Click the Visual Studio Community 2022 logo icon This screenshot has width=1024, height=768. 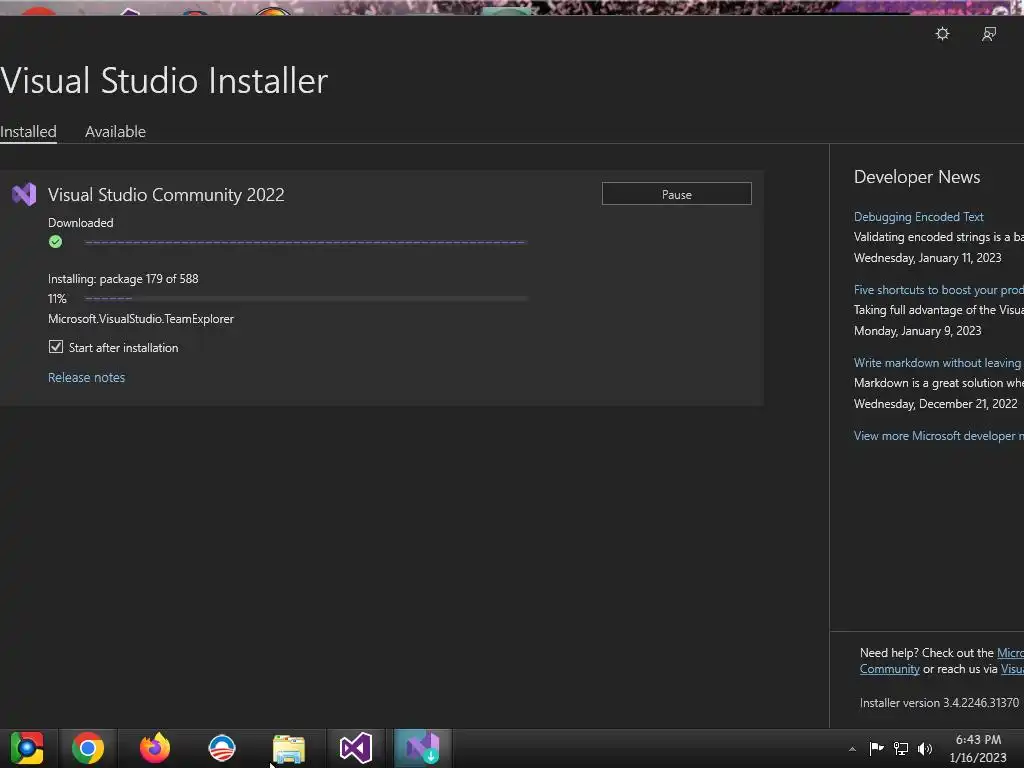coord(24,194)
